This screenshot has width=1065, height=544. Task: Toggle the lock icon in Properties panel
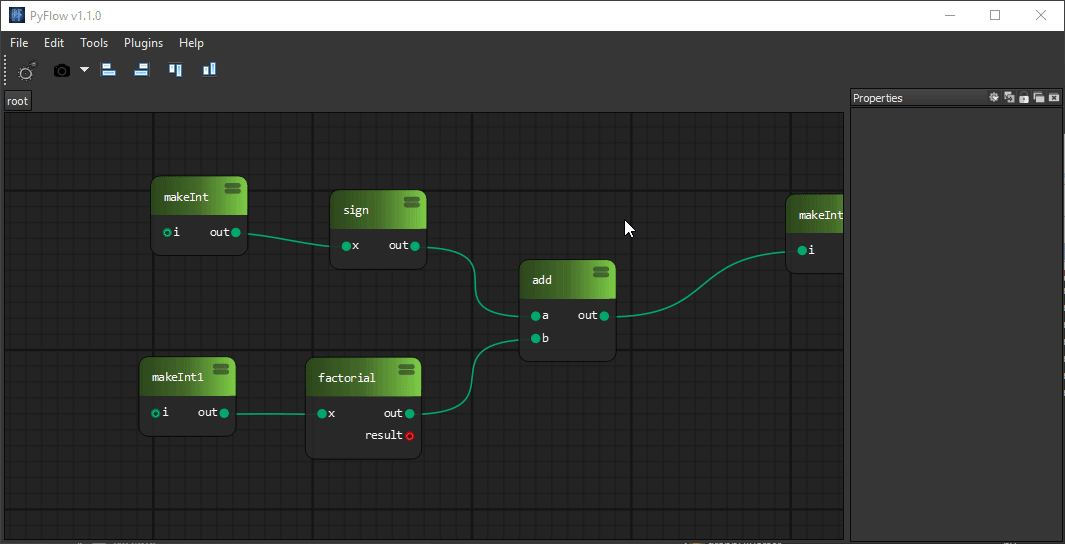tap(1024, 97)
